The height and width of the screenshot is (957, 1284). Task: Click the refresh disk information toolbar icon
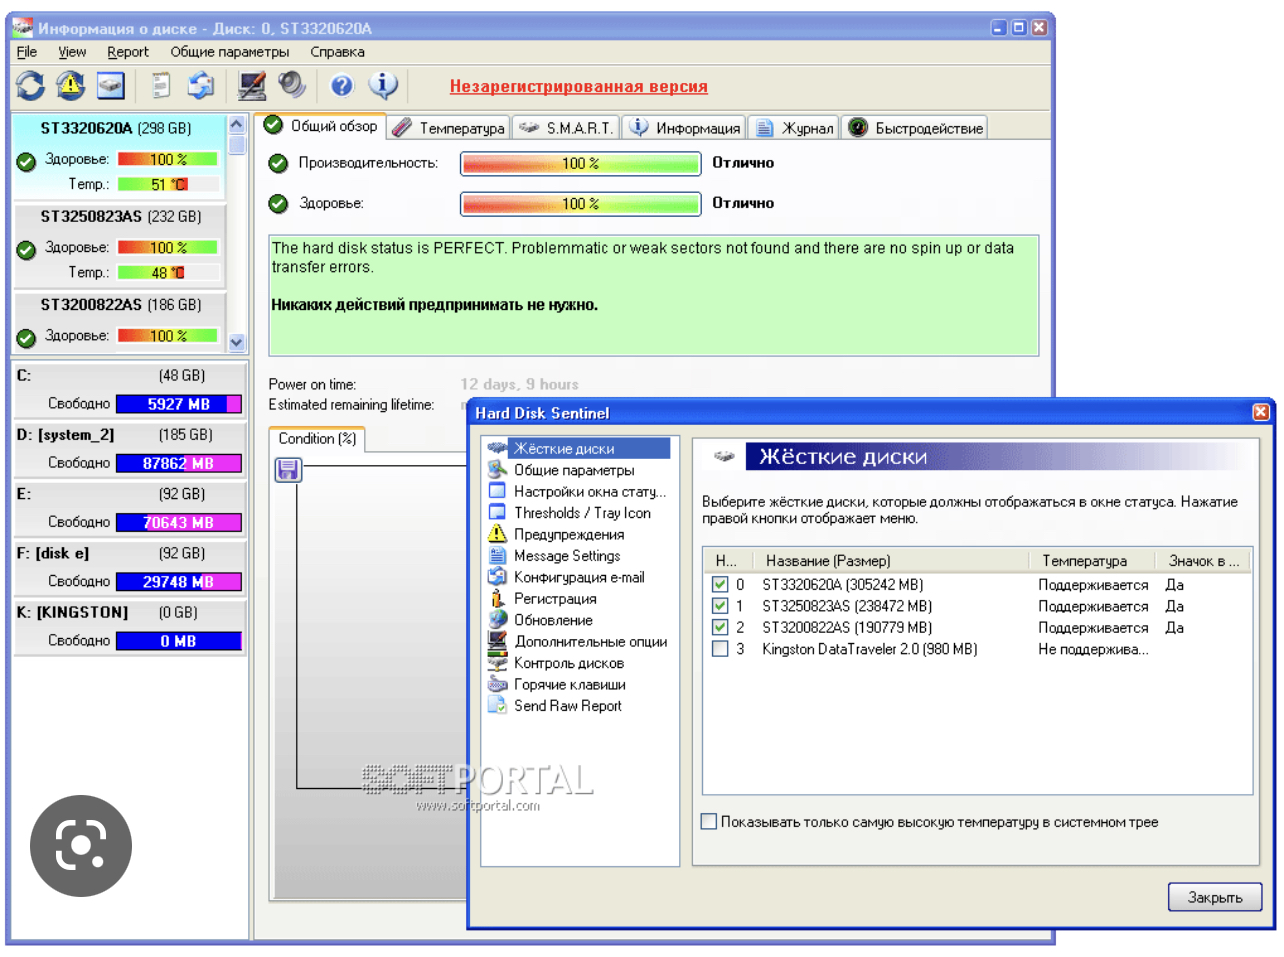tap(30, 86)
